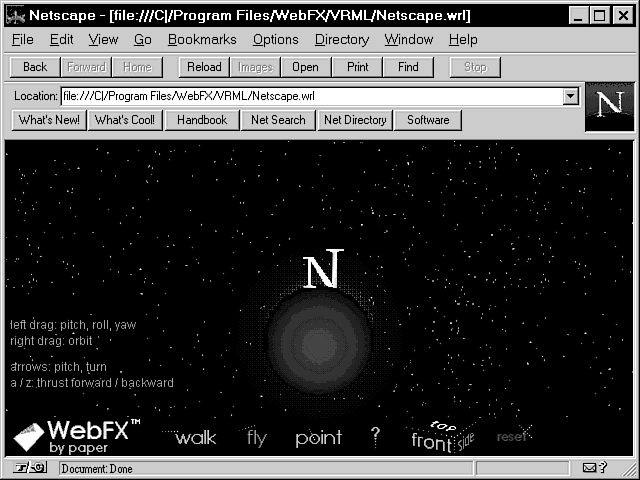Open the Handbook directory button
The height and width of the screenshot is (480, 640).
point(202,120)
